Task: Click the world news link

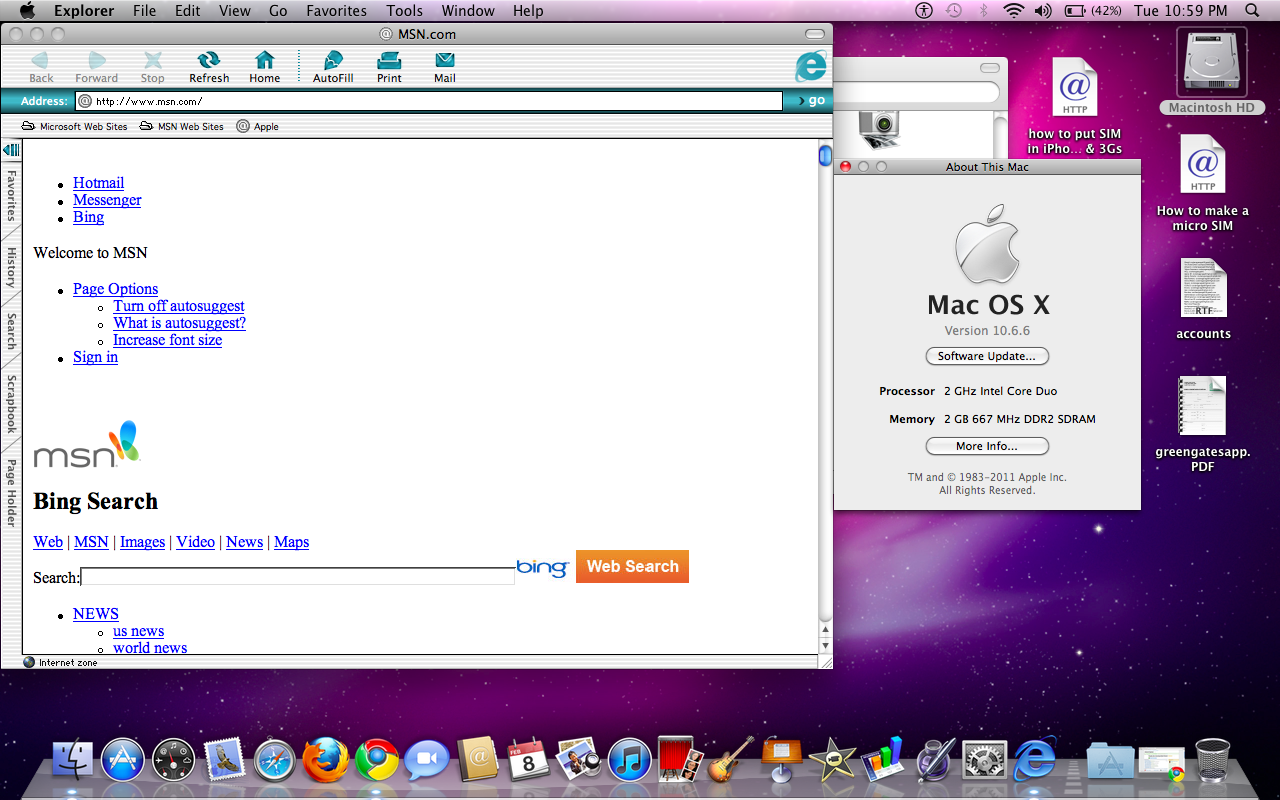Action: (150, 648)
